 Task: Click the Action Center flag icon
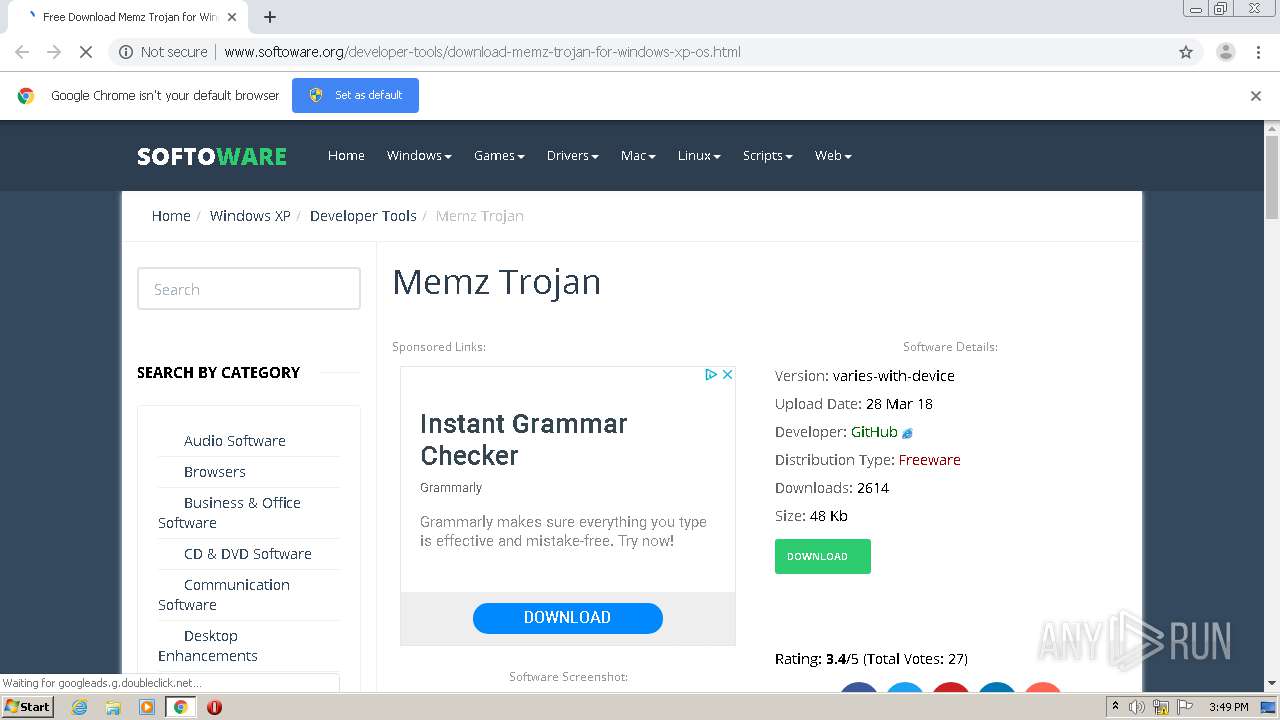coord(1184,707)
